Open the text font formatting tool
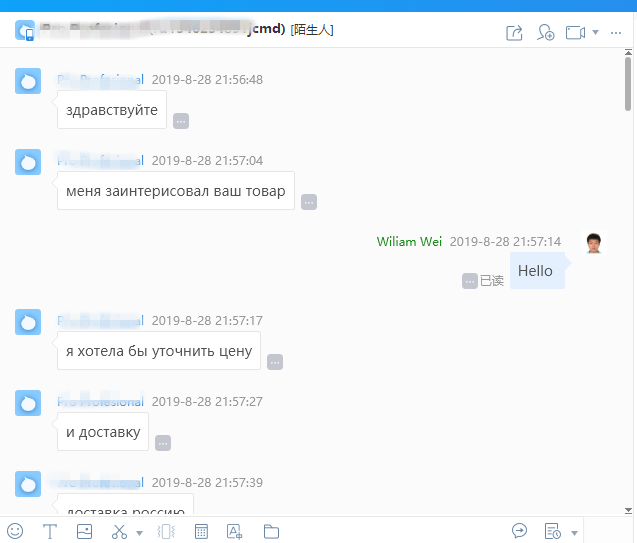 (x=50, y=531)
